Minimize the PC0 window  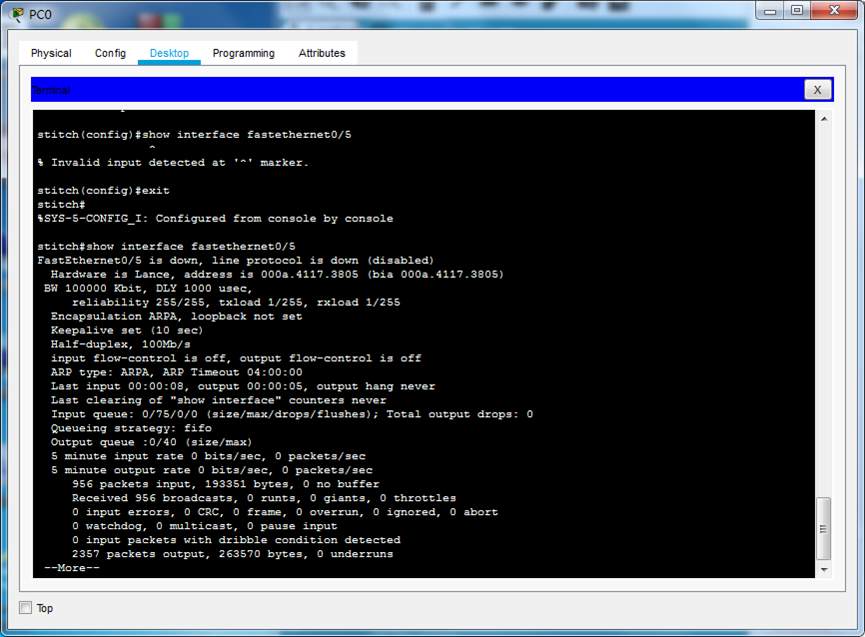[771, 11]
